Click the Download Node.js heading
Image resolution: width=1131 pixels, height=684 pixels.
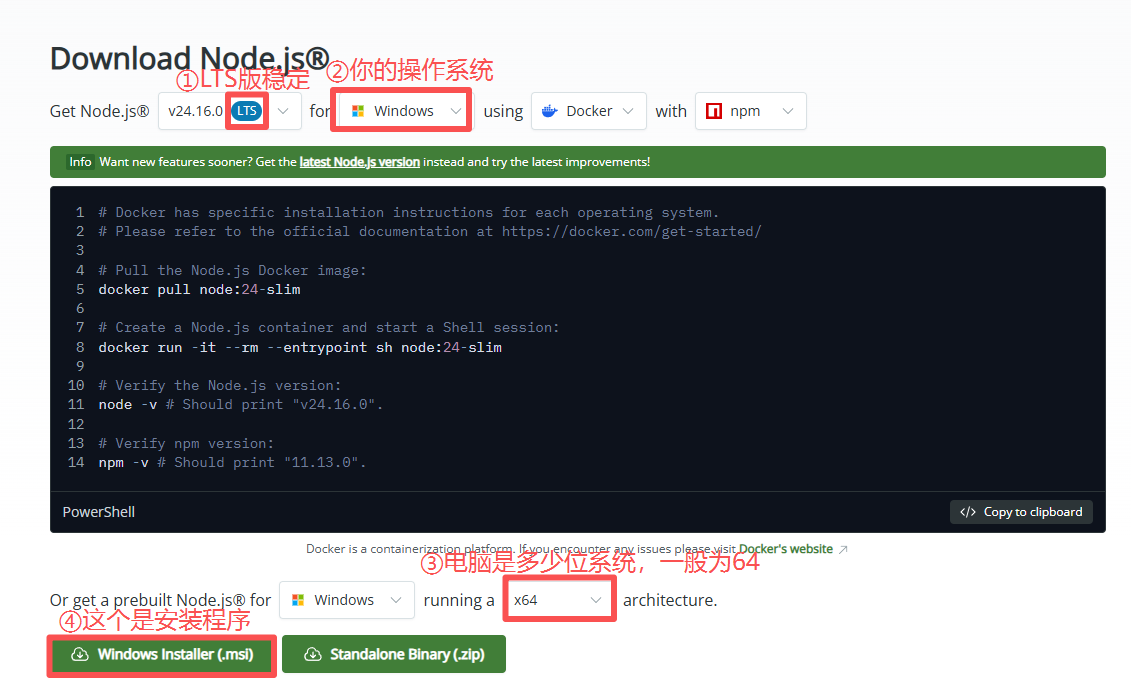[189, 58]
